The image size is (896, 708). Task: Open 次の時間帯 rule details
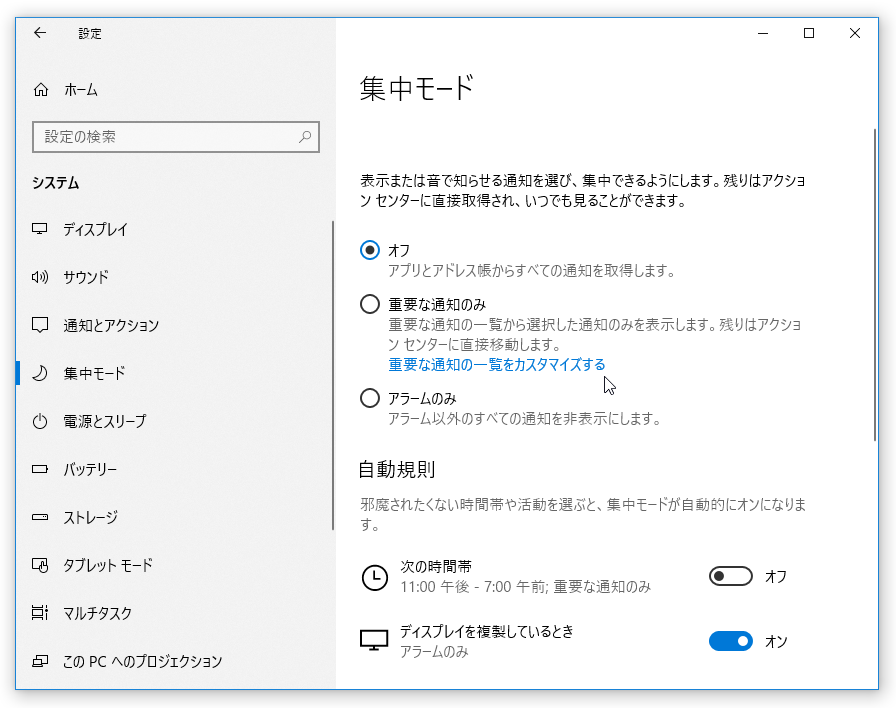pyautogui.click(x=525, y=577)
